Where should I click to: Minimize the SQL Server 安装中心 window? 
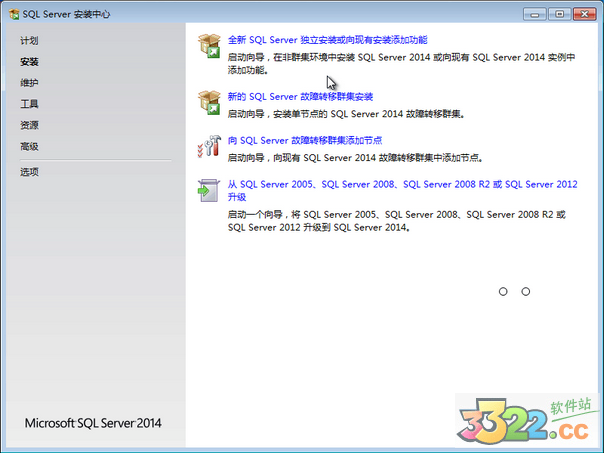coord(534,14)
